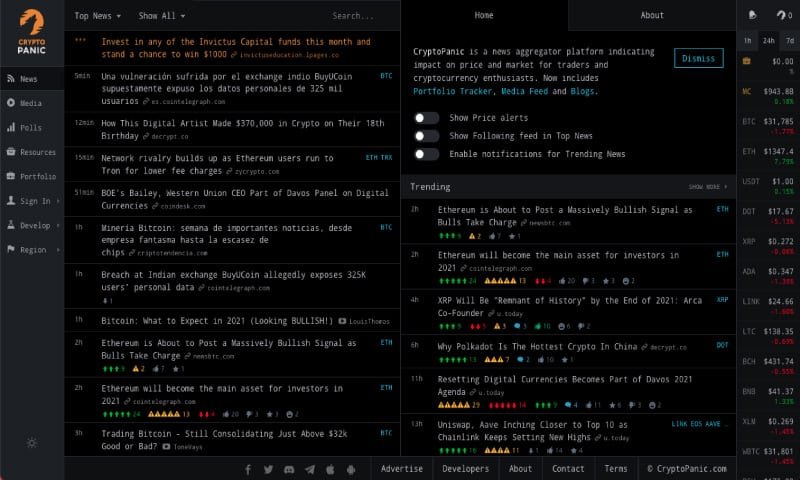The height and width of the screenshot is (480, 800).
Task: Click Contact in footer
Action: coord(568,469)
